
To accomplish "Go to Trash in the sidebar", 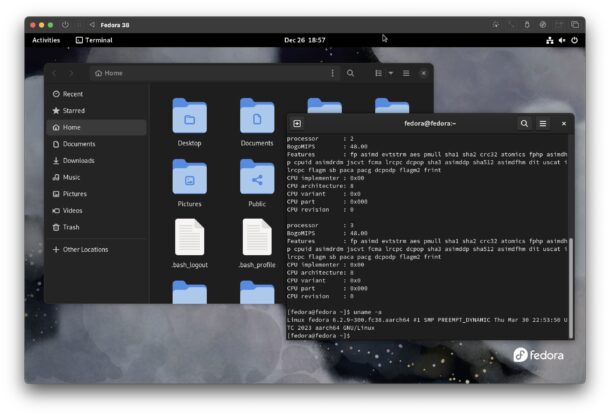I will click(x=71, y=227).
